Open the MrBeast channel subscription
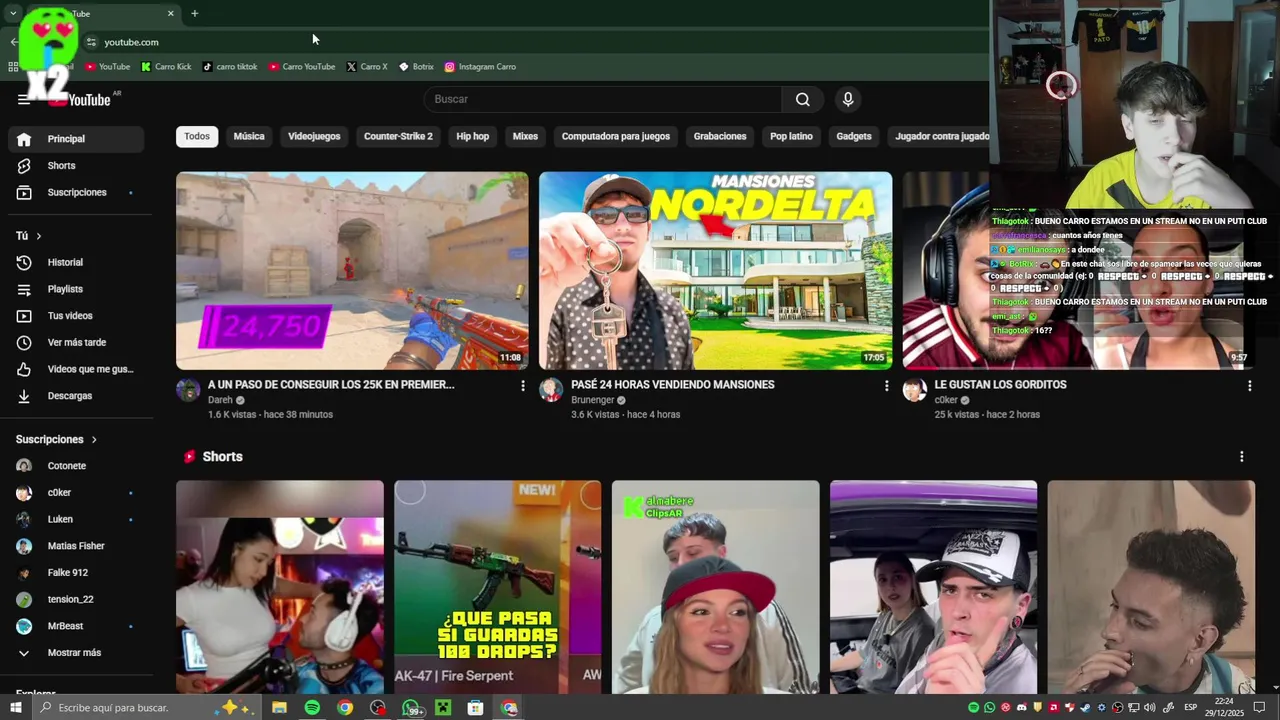1280x720 pixels. (x=76, y=626)
